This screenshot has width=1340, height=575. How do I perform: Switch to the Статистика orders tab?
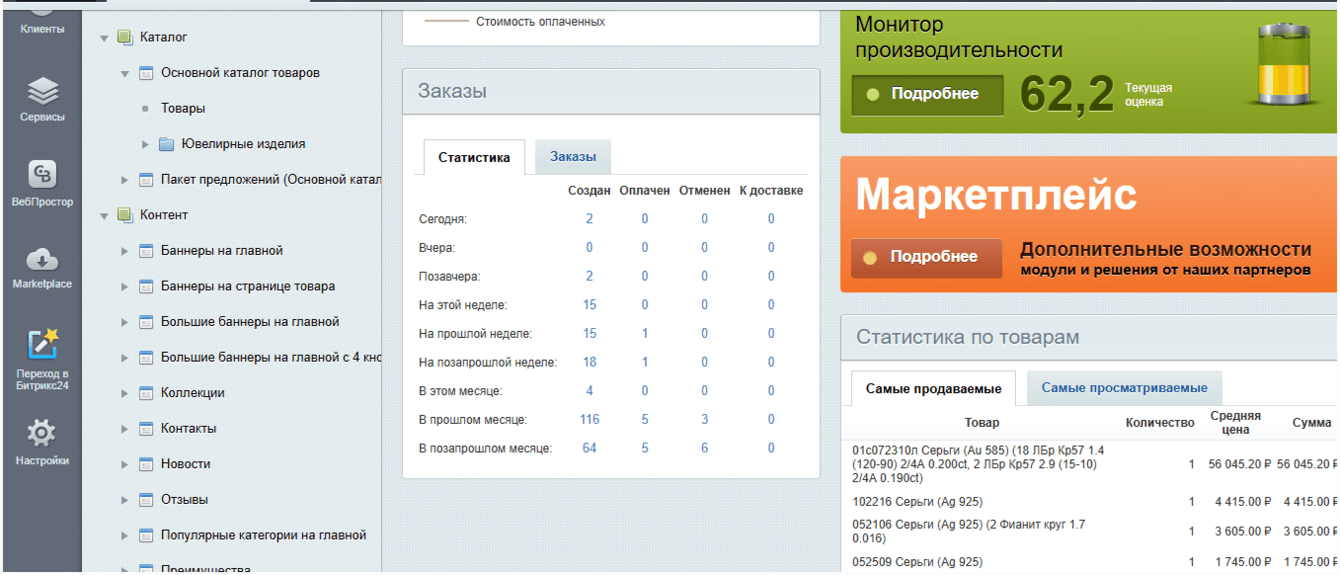pyautogui.click(x=474, y=158)
